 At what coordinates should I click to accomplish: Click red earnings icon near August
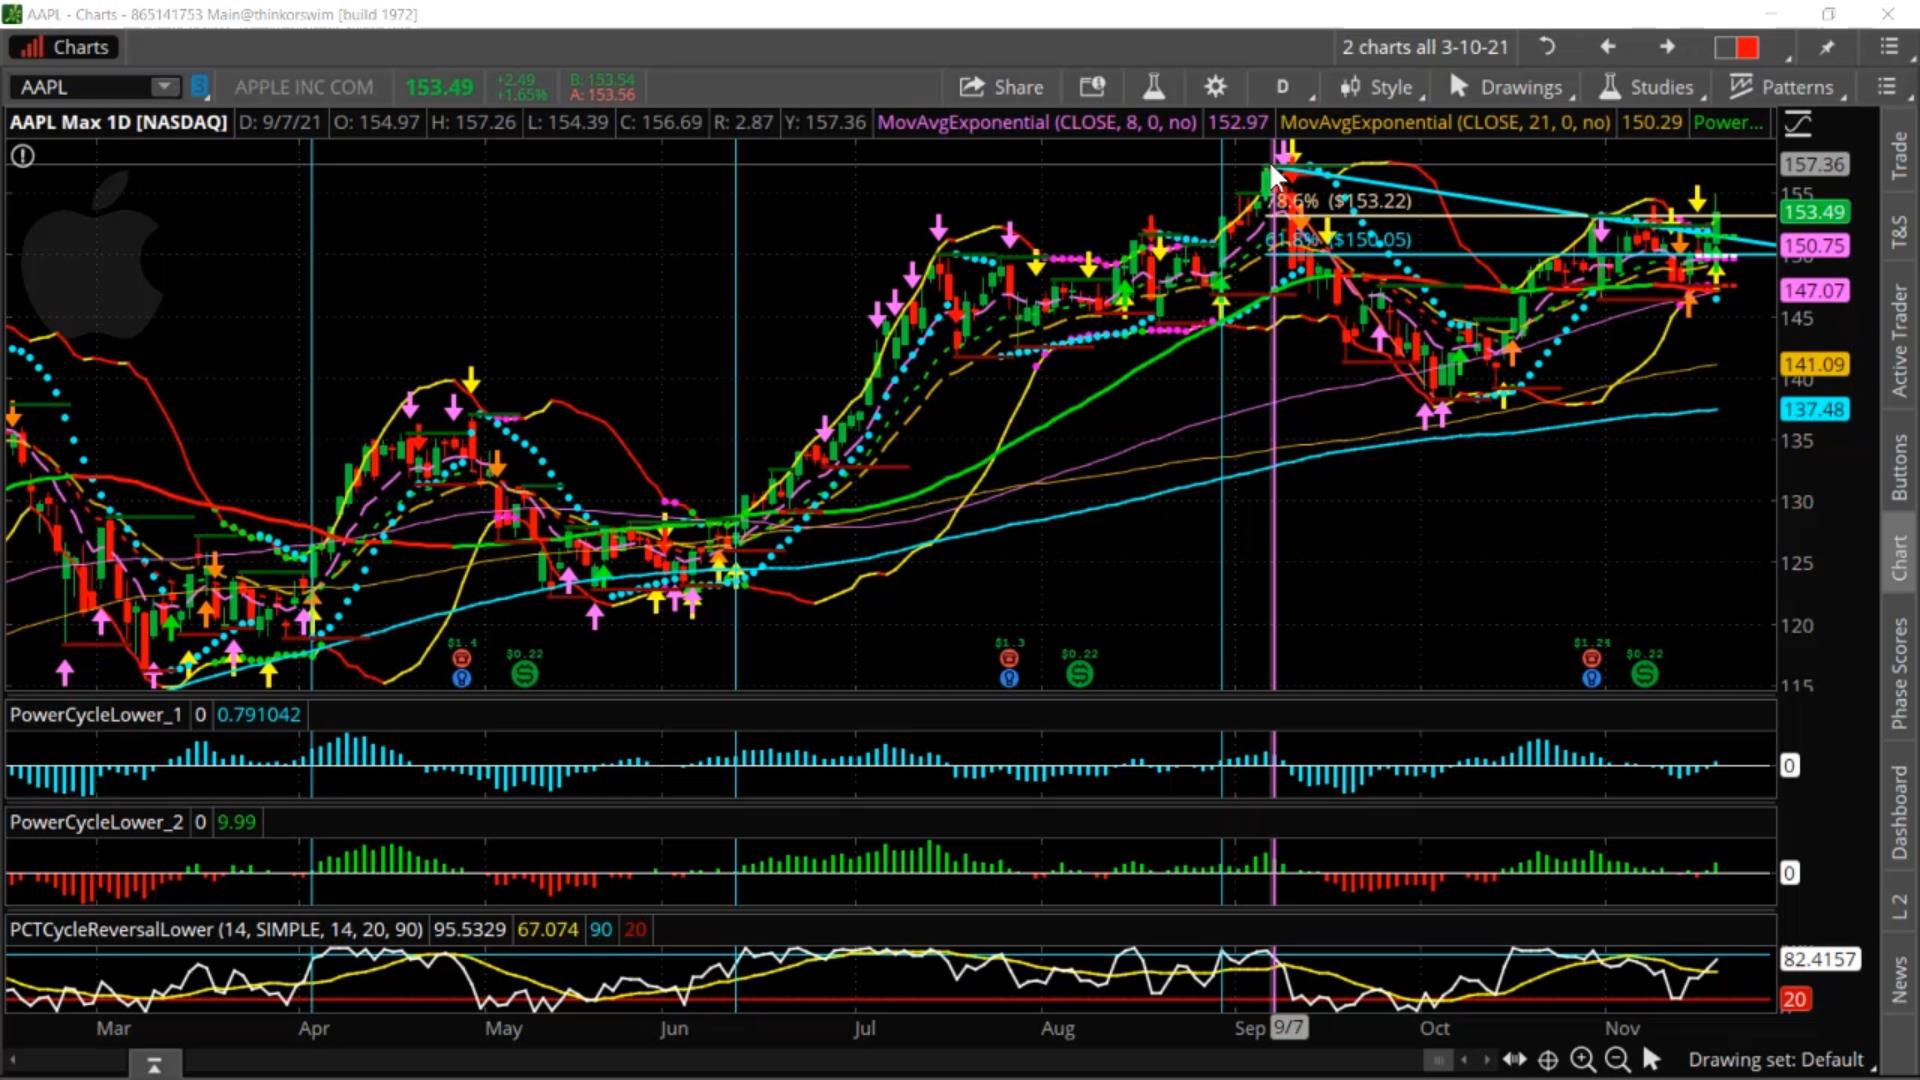(x=1009, y=658)
